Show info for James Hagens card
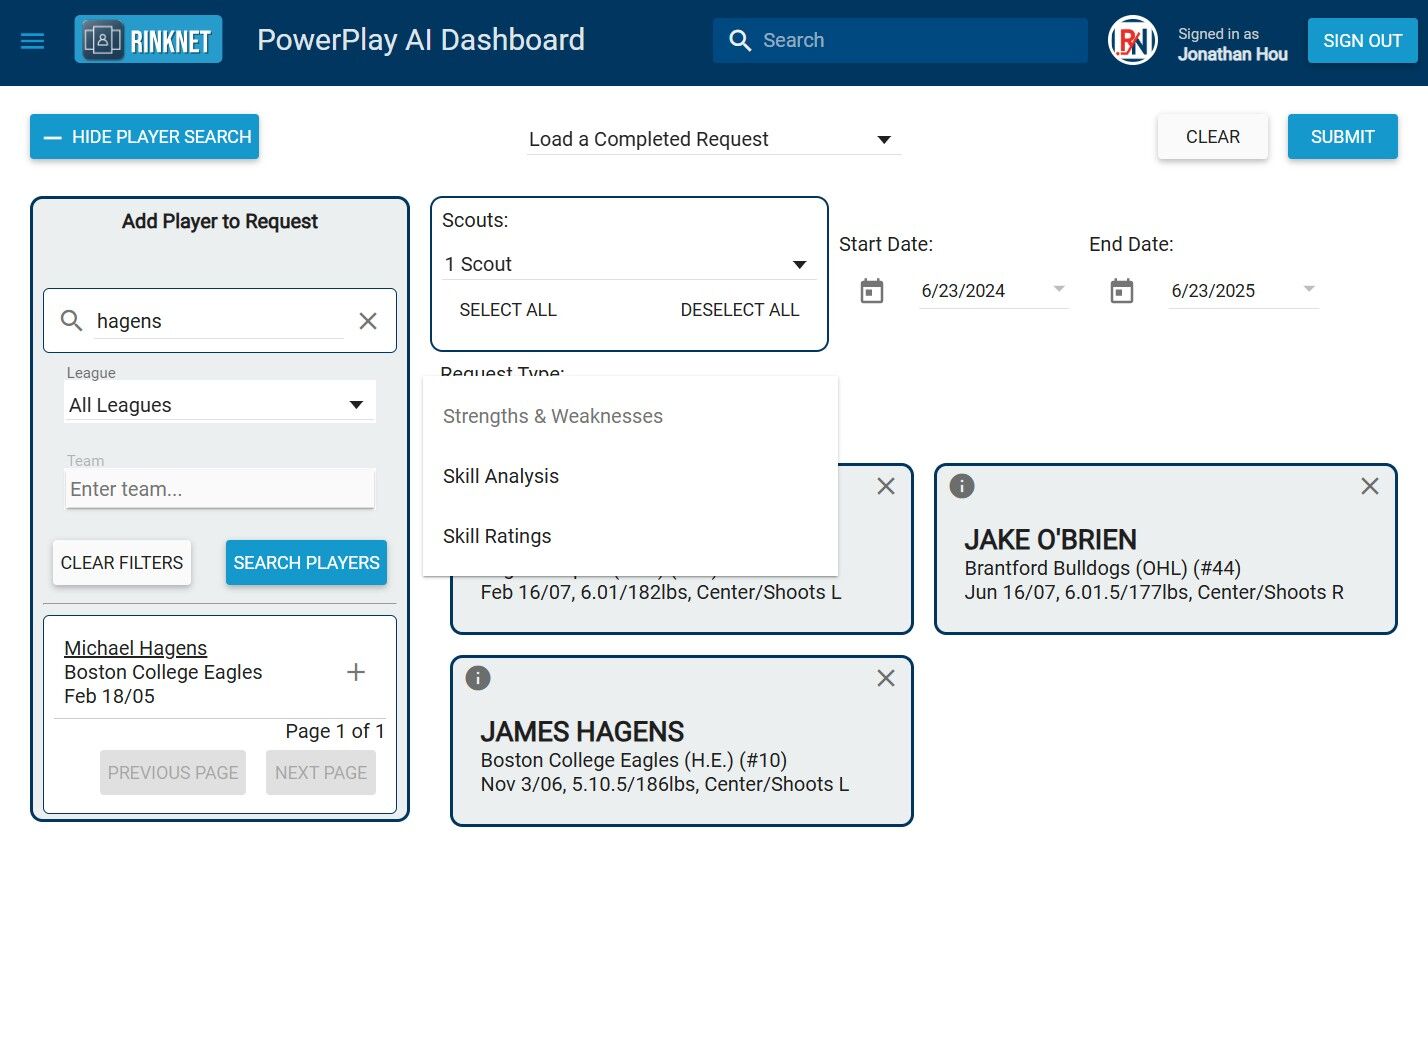This screenshot has height=1043, width=1428. pyautogui.click(x=478, y=678)
